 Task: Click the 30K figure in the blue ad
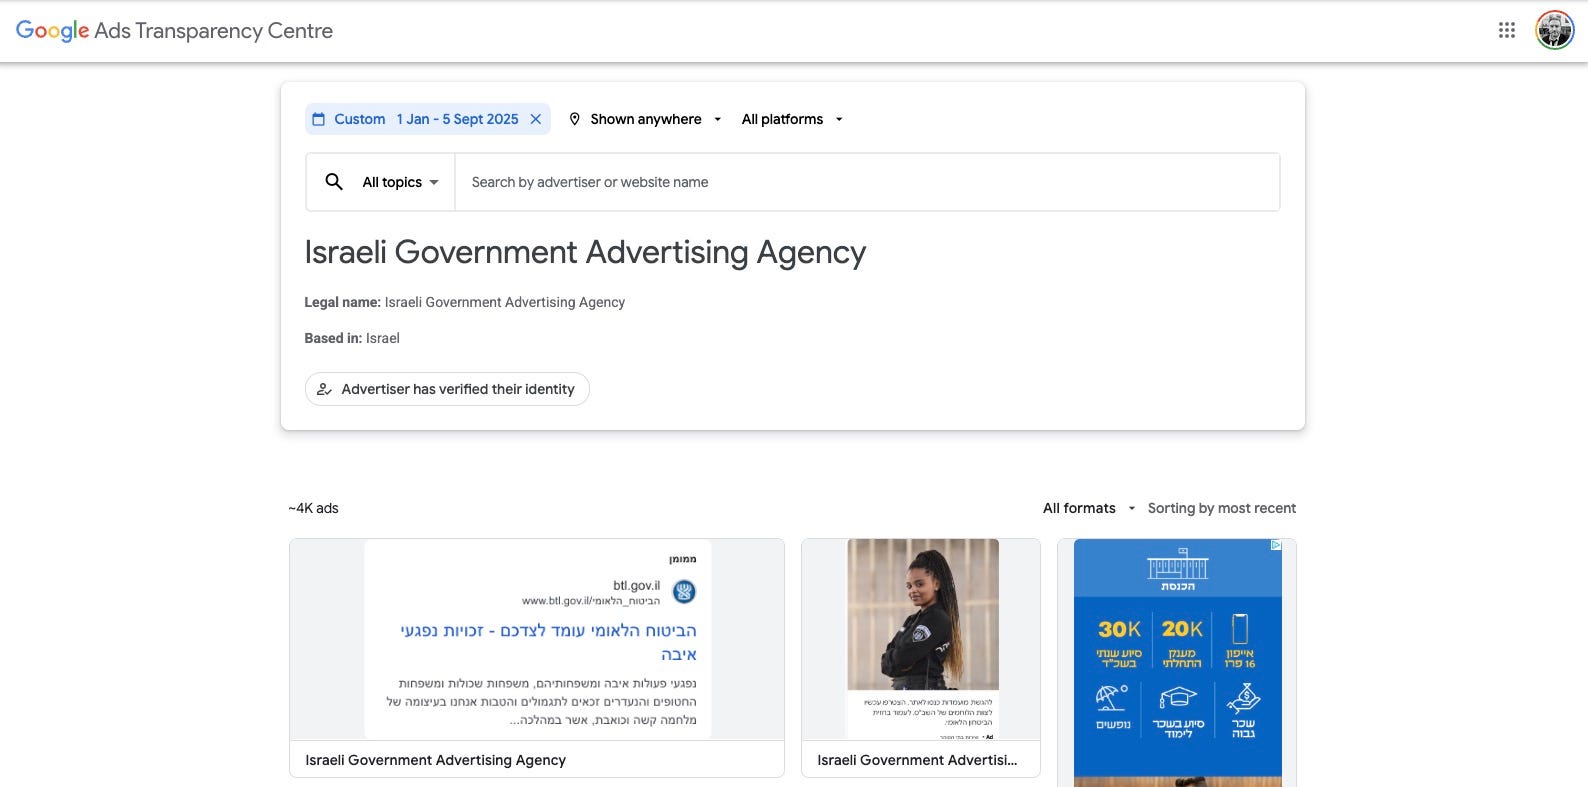click(1119, 629)
